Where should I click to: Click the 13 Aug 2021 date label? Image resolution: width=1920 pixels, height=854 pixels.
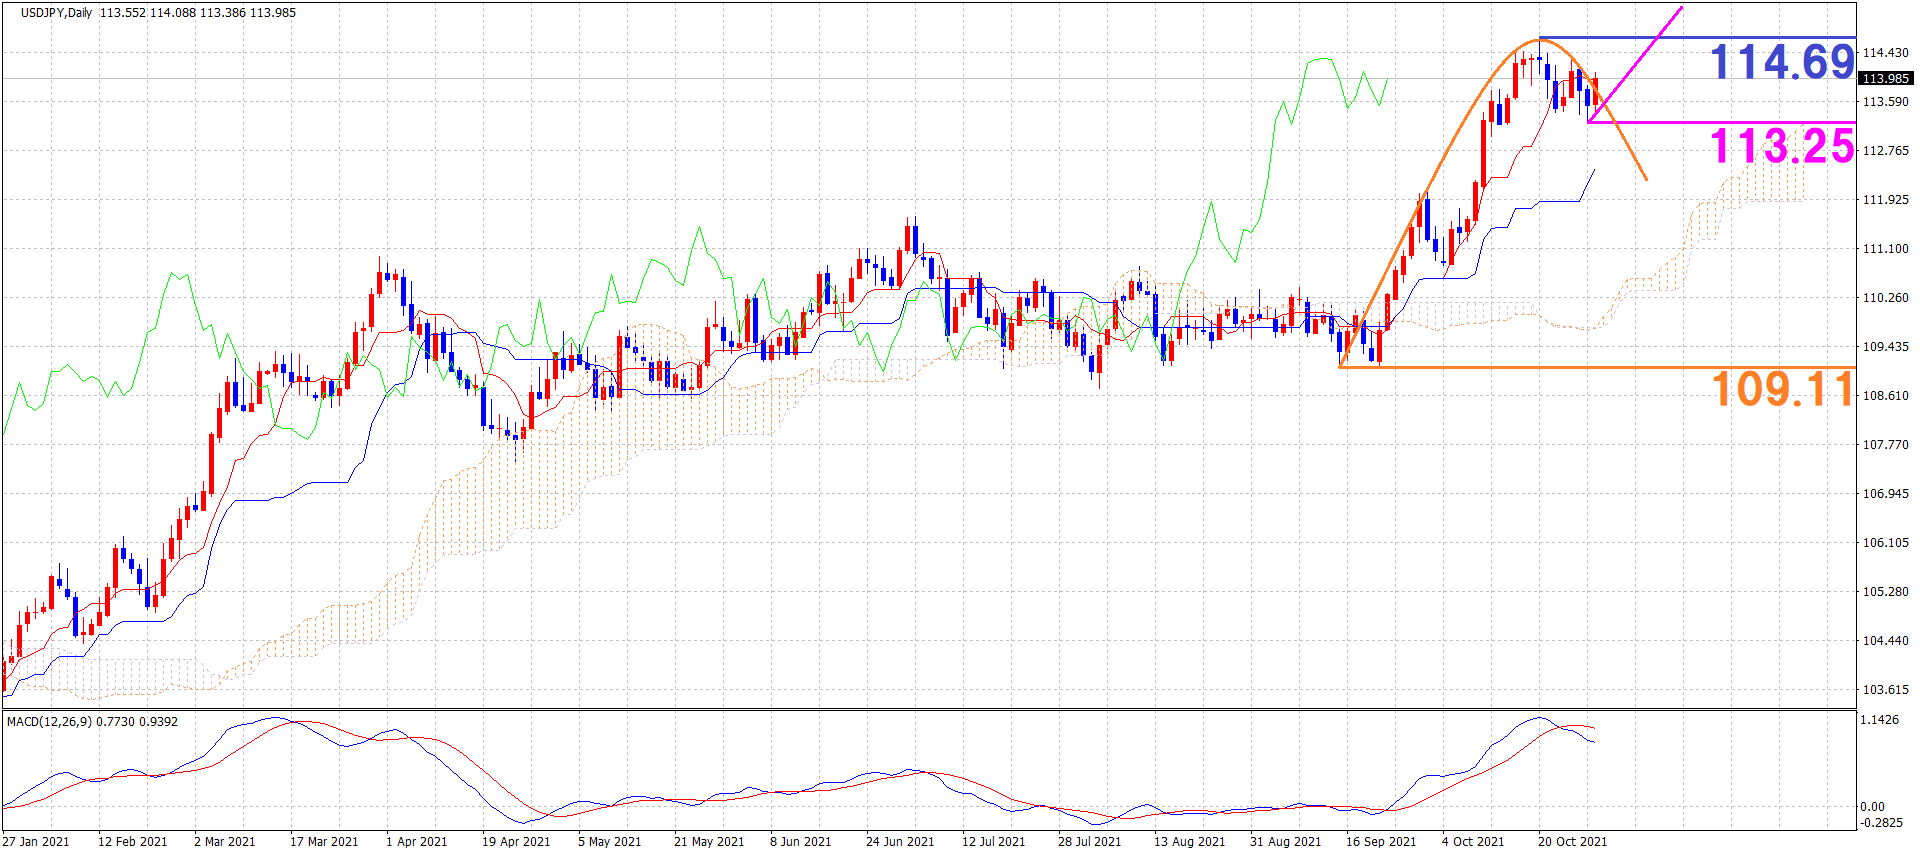coord(1189,841)
